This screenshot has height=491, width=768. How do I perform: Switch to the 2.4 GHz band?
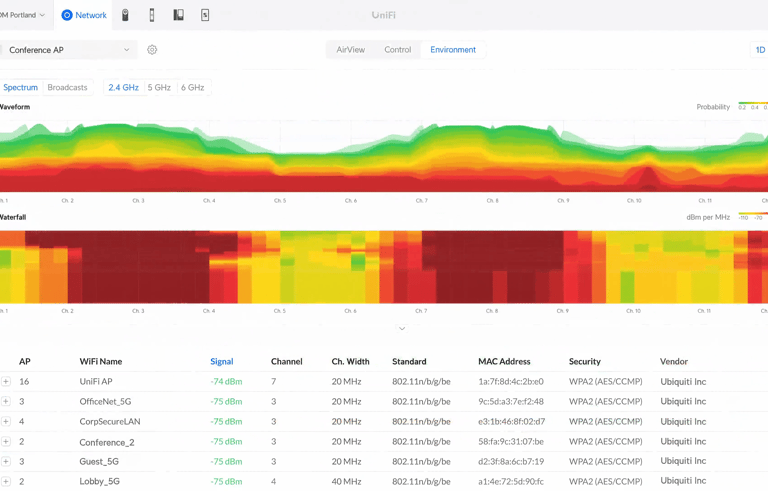(x=123, y=88)
